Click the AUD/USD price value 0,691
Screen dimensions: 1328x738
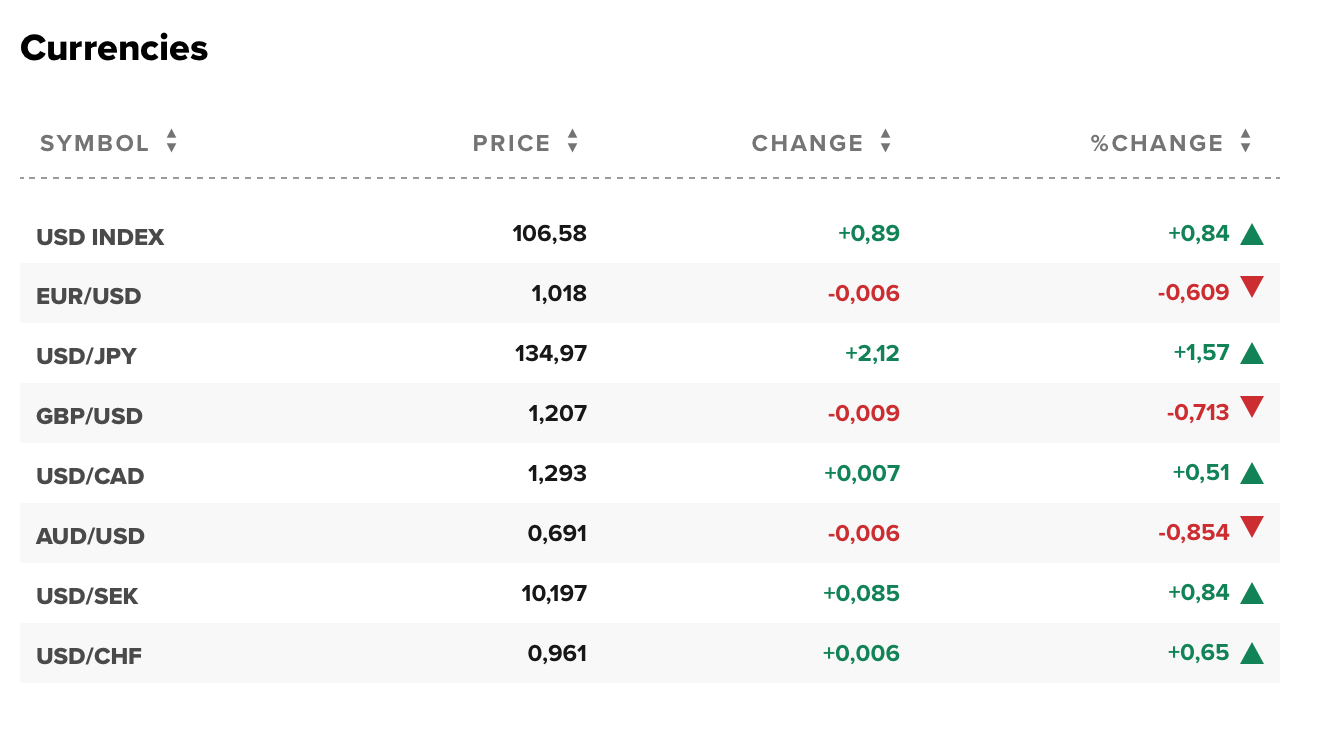[557, 534]
